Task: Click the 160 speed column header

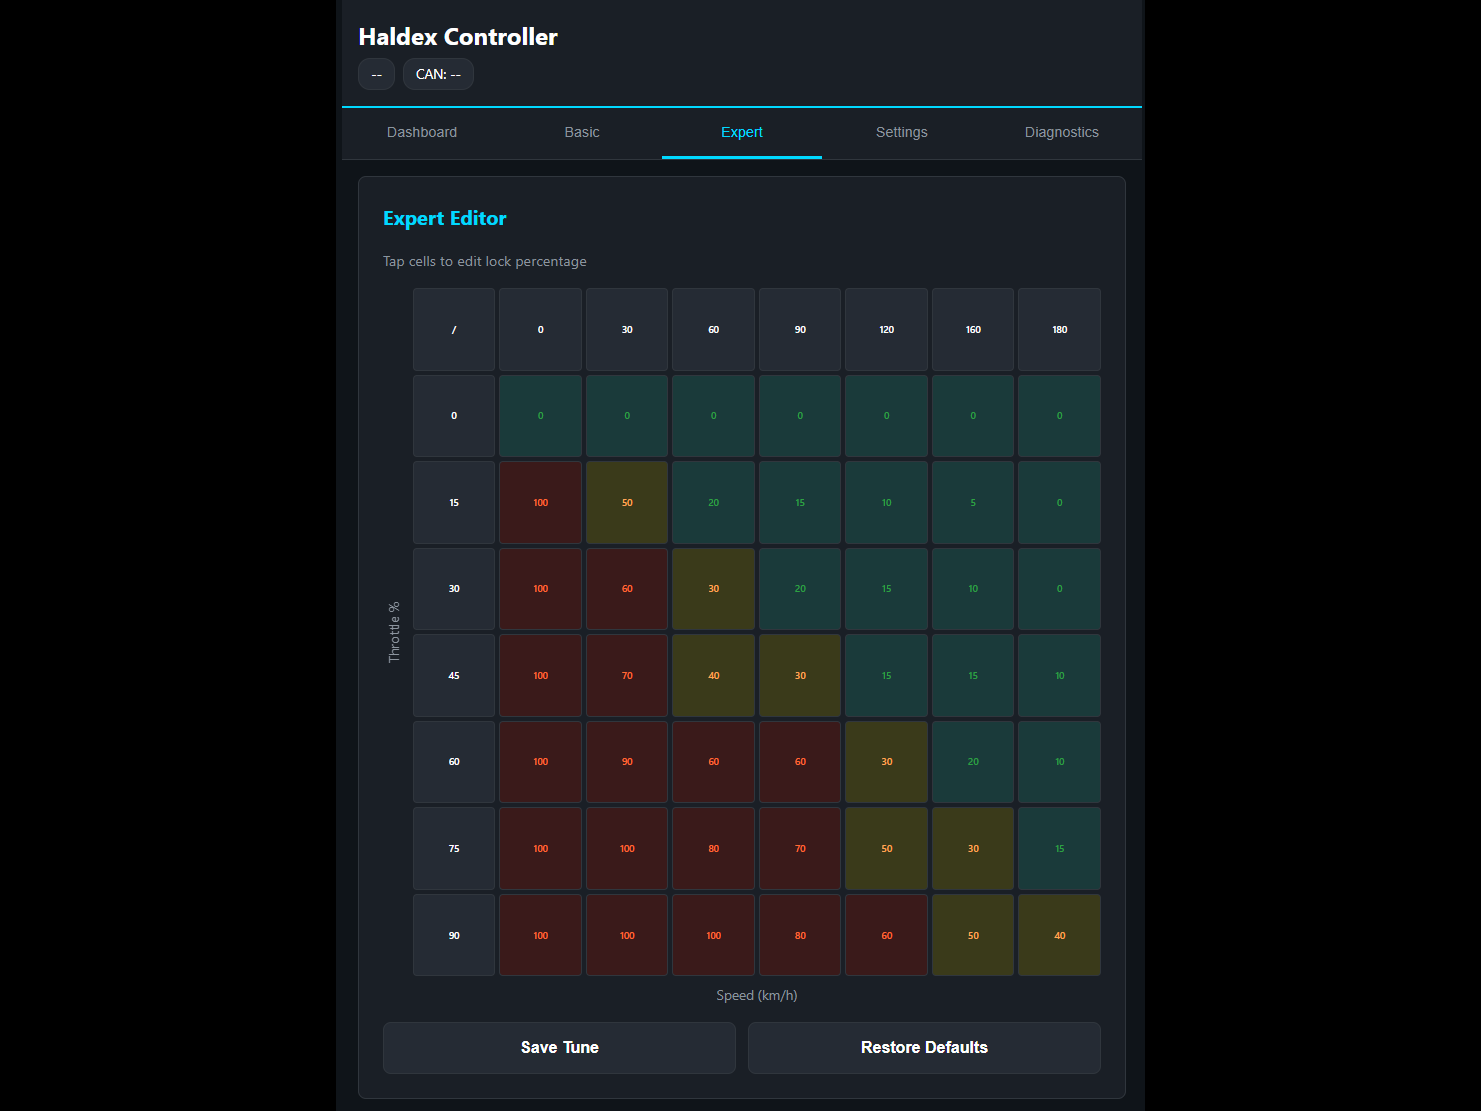Action: pos(973,330)
